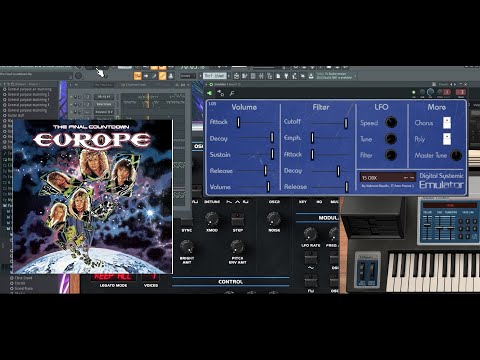Click the next preset arrow in Emulator
The width and height of the screenshot is (480, 360).
[x=412, y=178]
